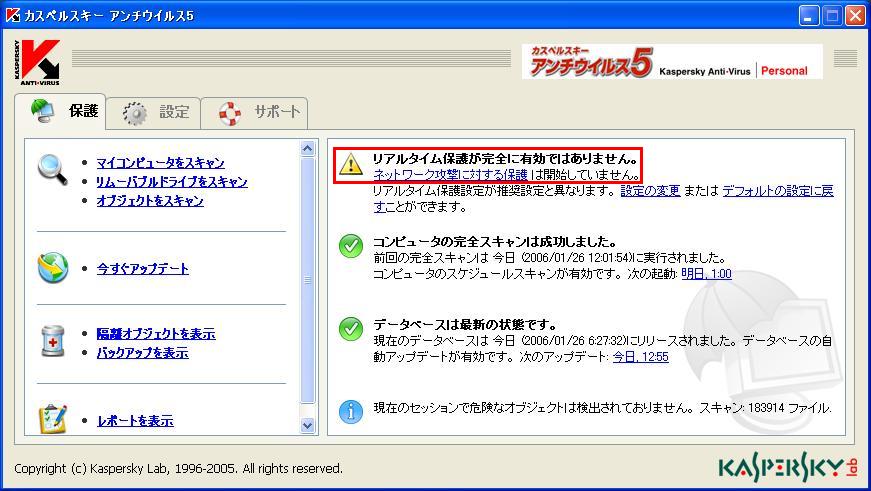The width and height of the screenshot is (871, 491).
Task: Click the globe update icon
Action: [53, 268]
